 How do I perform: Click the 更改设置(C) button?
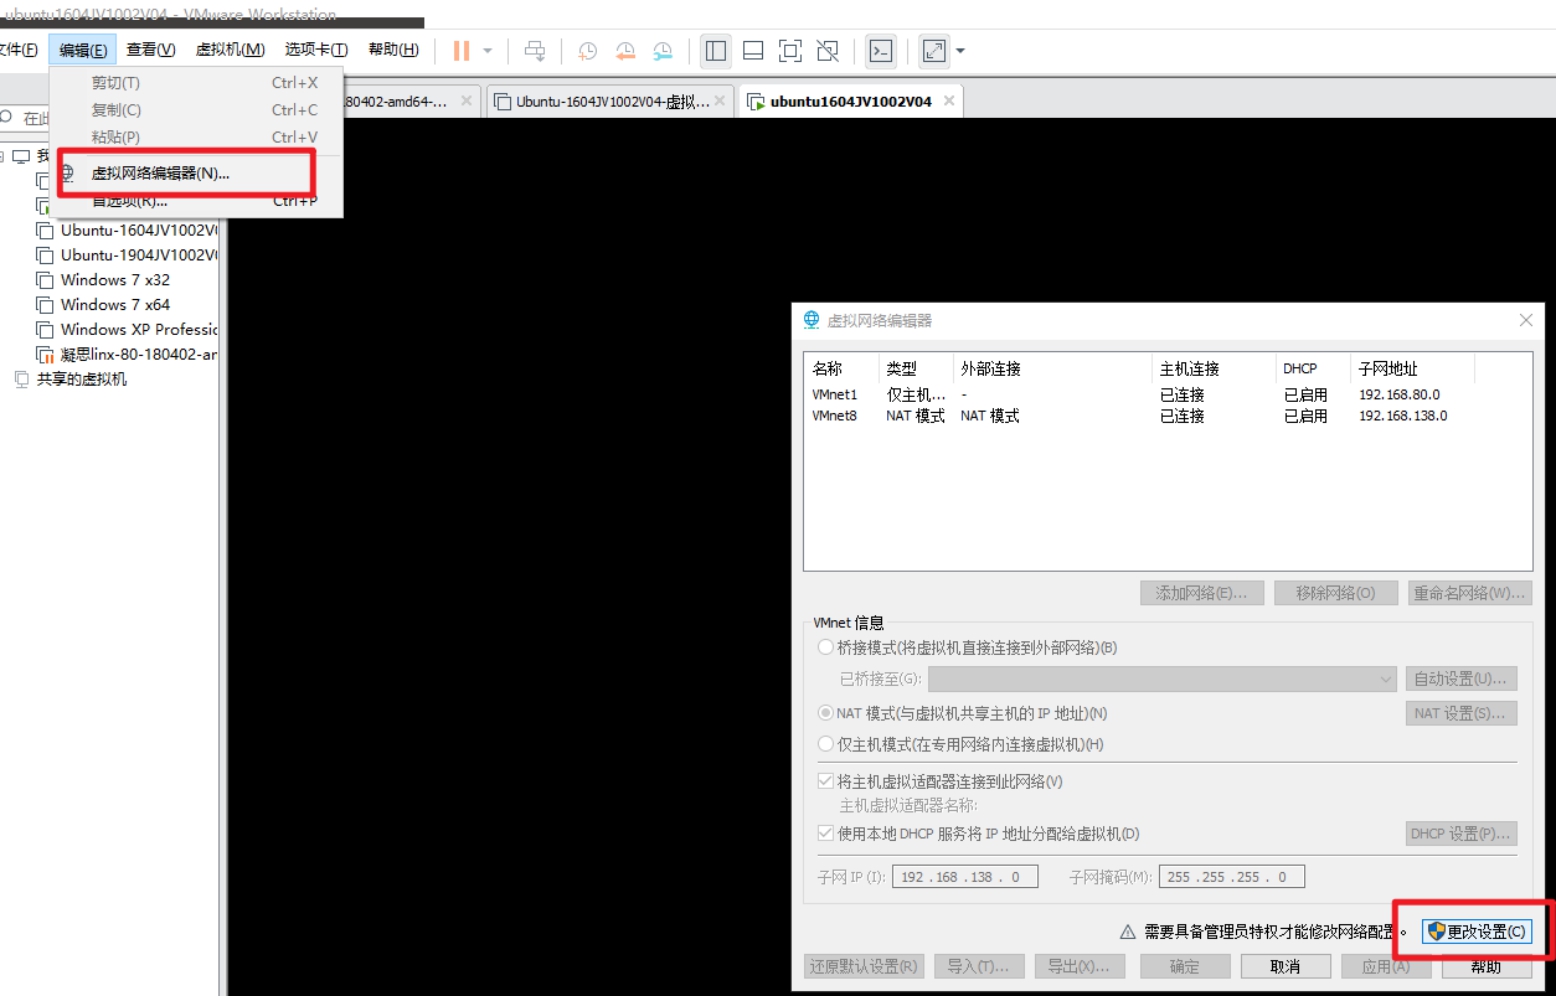(x=1477, y=932)
